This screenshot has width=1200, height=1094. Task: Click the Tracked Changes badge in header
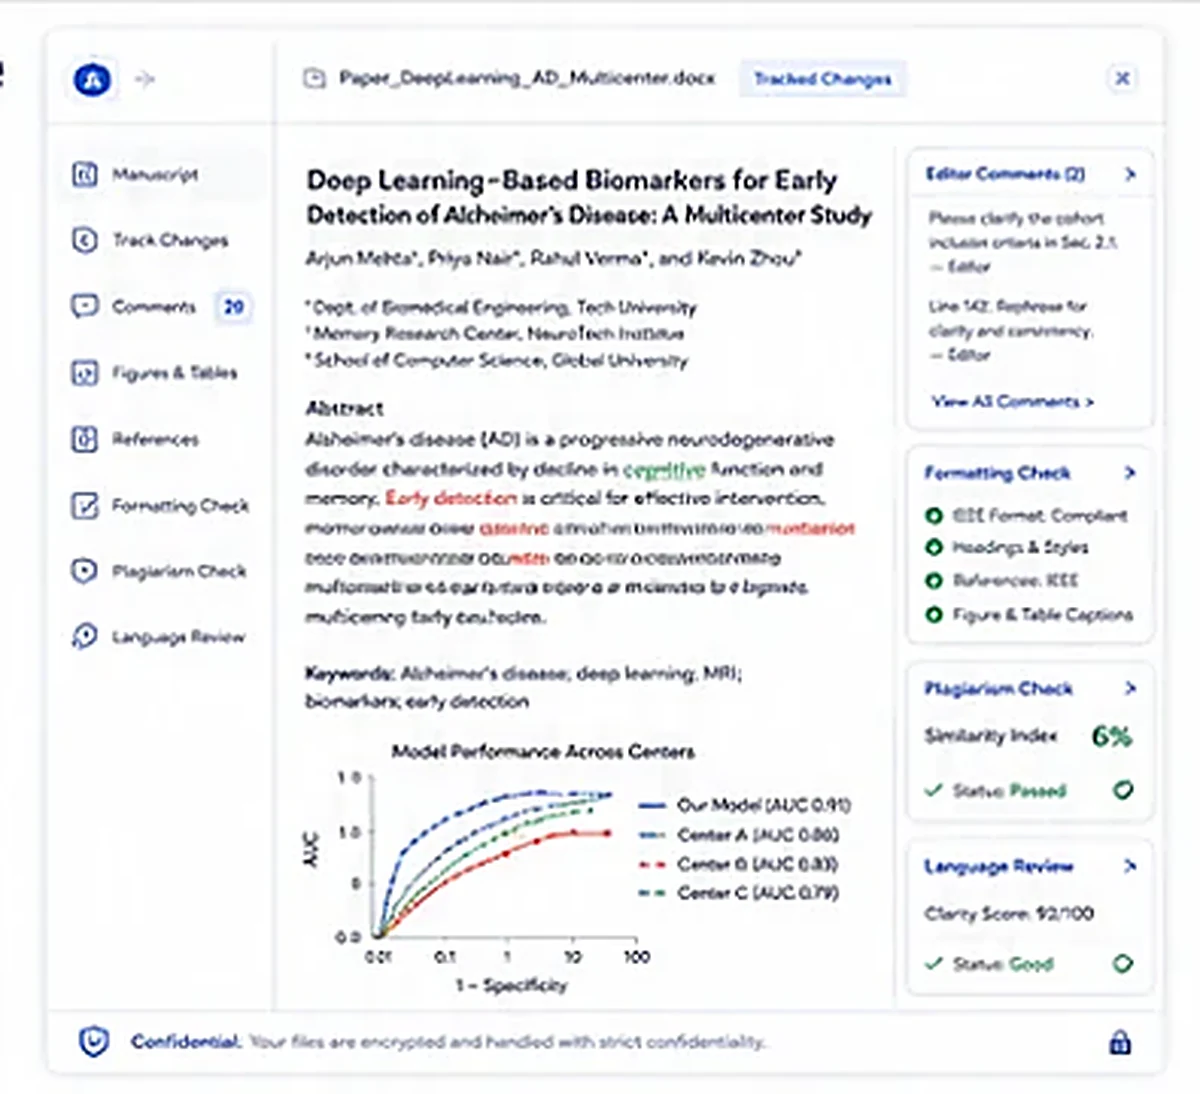coord(822,79)
